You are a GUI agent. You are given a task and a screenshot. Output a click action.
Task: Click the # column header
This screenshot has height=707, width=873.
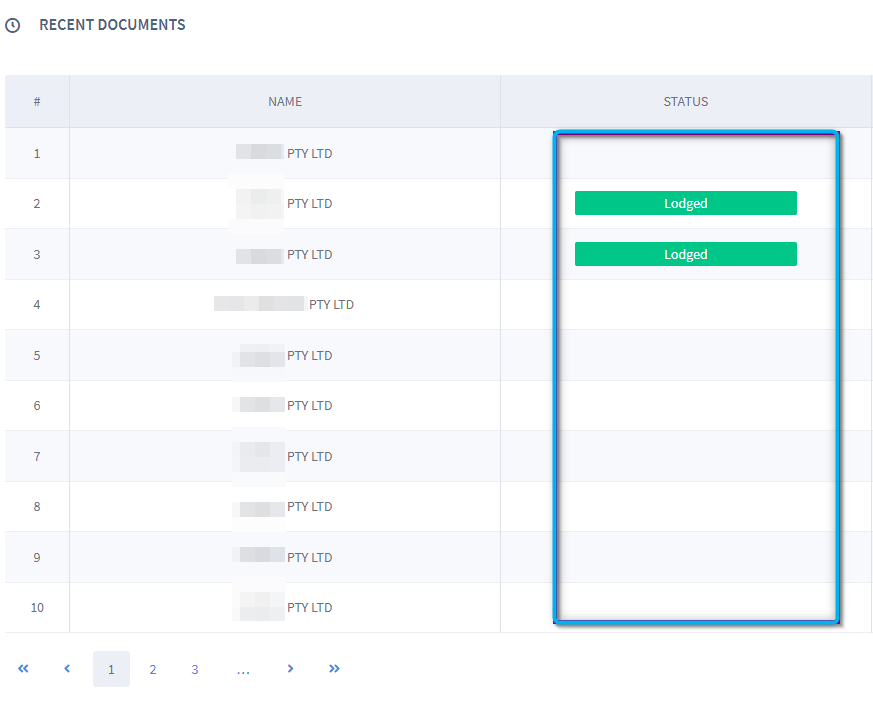[37, 102]
